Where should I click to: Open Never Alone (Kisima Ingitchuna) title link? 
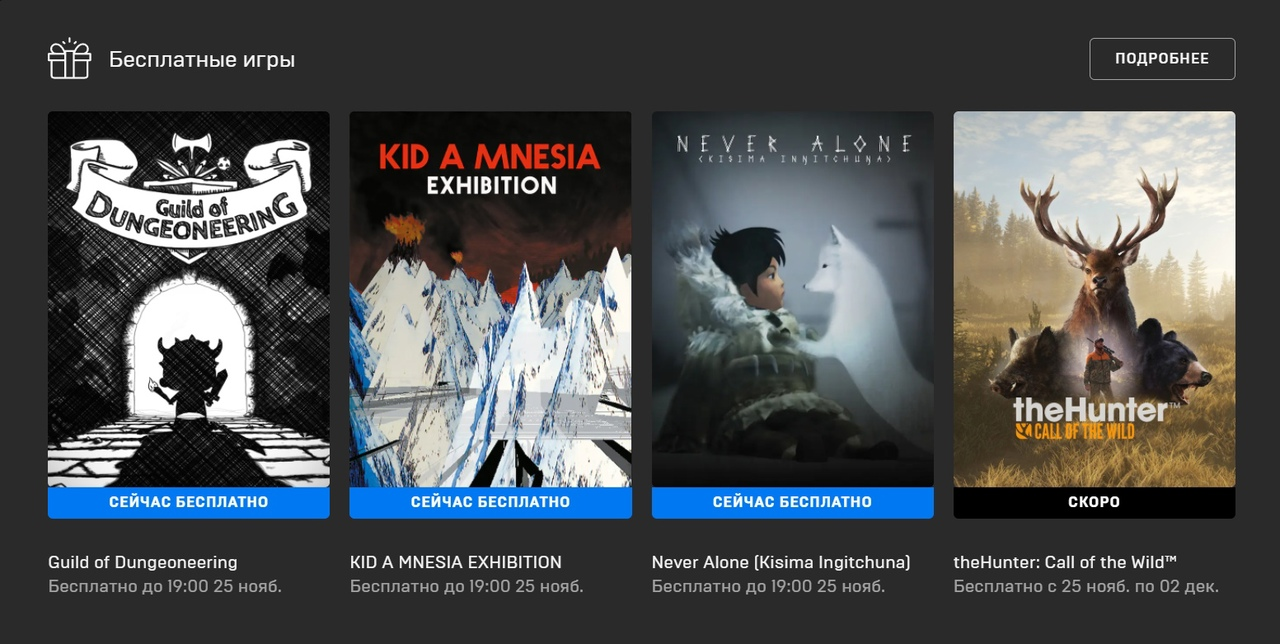click(781, 562)
